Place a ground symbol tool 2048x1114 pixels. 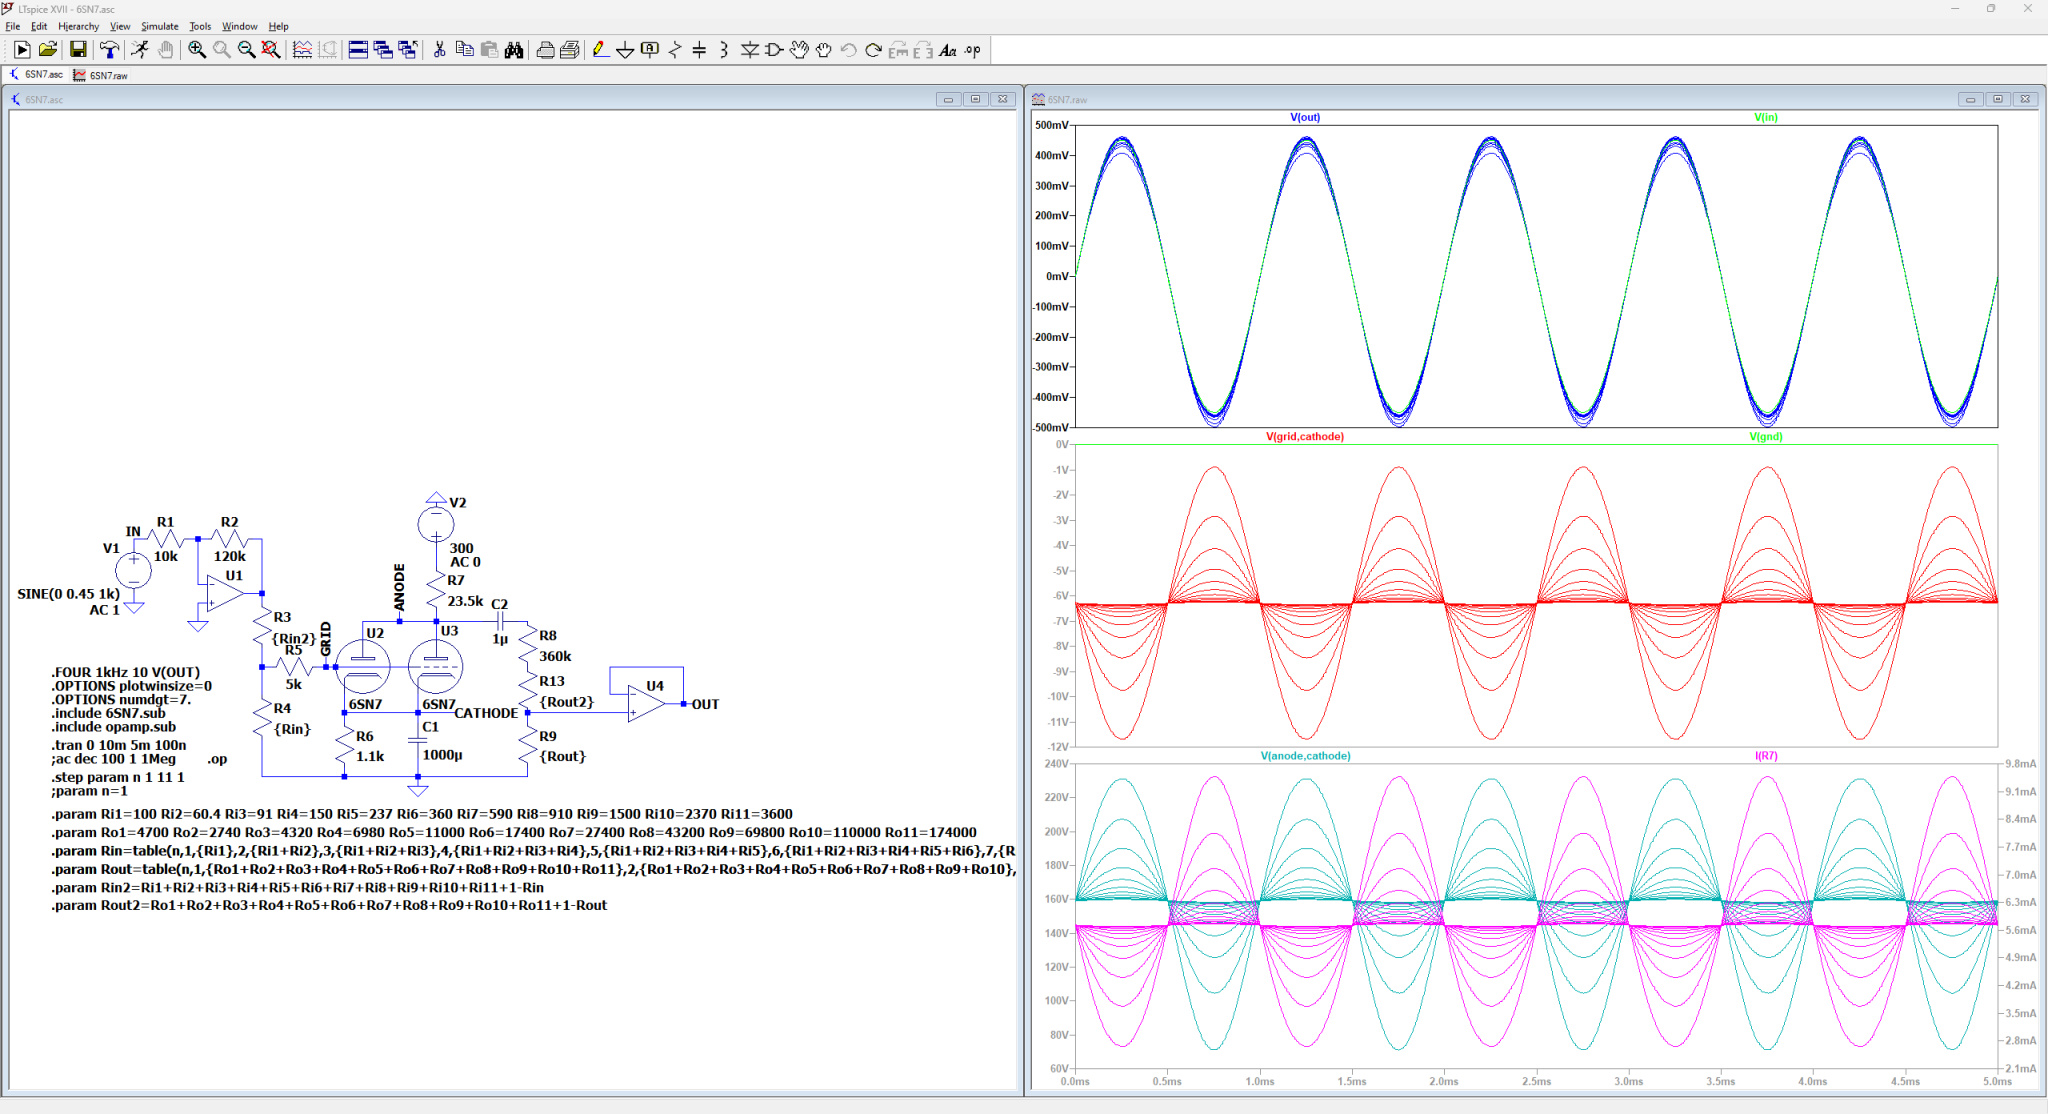pyautogui.click(x=625, y=50)
